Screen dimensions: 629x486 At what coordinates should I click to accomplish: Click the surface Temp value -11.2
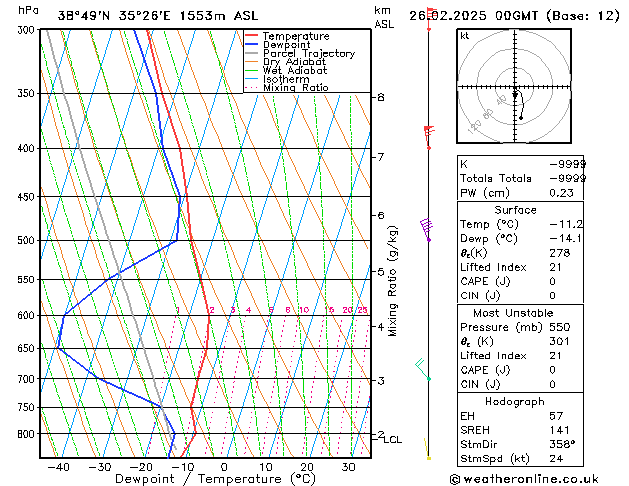click(x=566, y=225)
